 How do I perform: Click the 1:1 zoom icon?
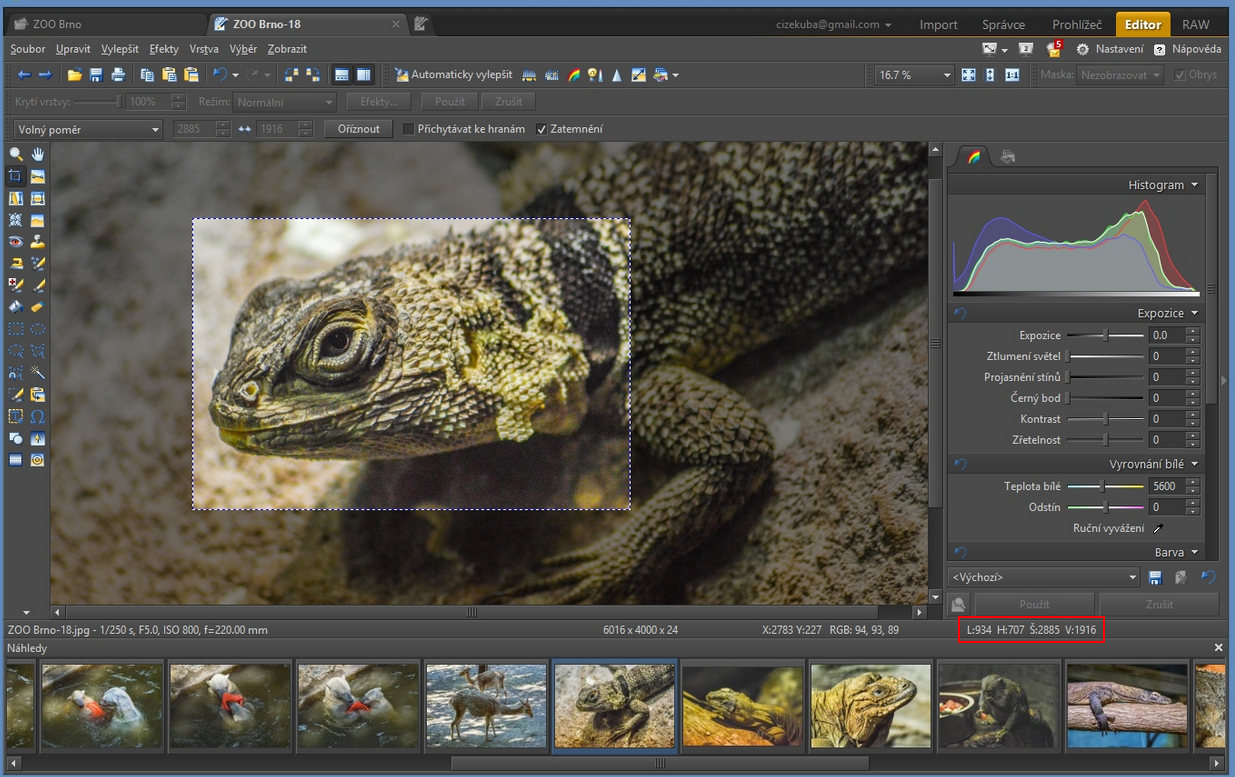[x=1012, y=75]
